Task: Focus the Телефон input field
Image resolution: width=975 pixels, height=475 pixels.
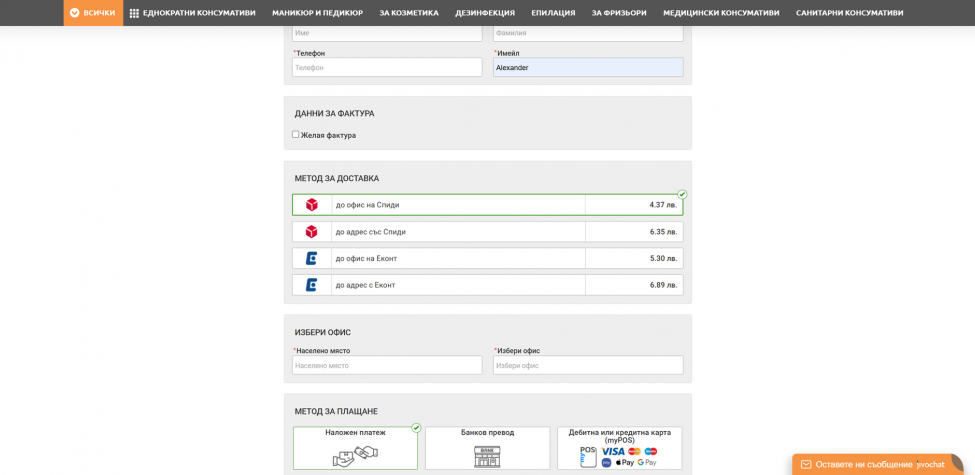Action: [x=387, y=67]
